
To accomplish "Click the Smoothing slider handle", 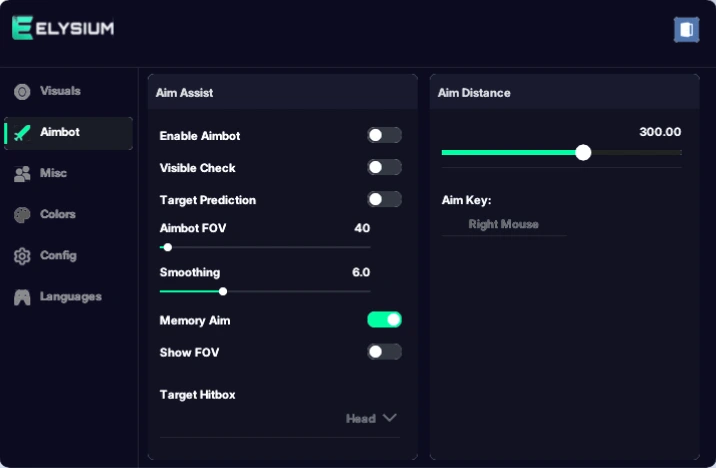I will [x=223, y=291].
